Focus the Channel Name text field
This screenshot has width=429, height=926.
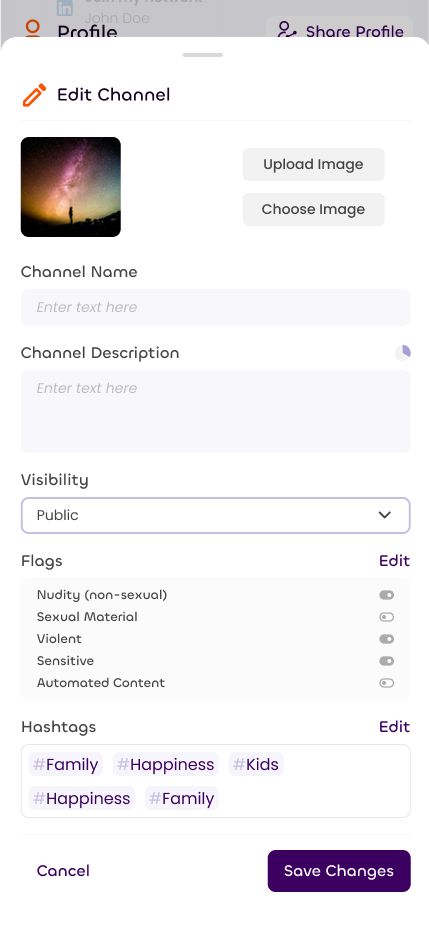pyautogui.click(x=216, y=307)
